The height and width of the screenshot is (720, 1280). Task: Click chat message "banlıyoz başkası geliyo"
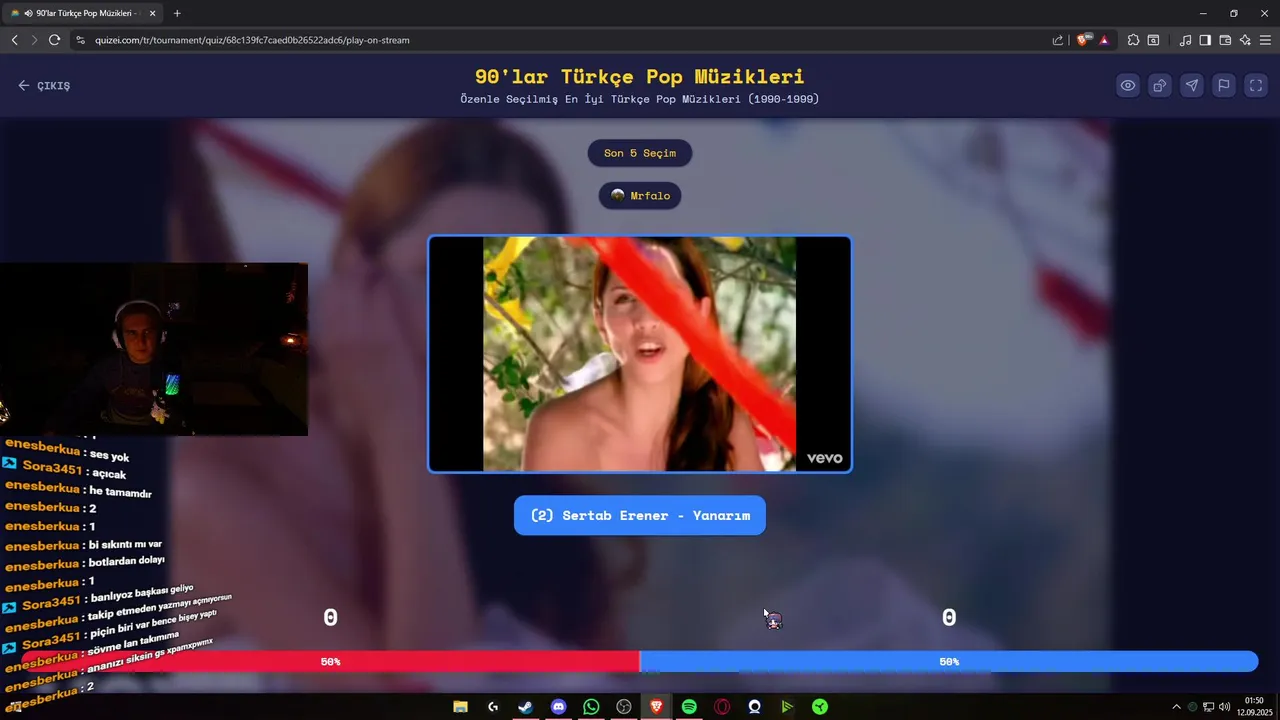(x=141, y=594)
